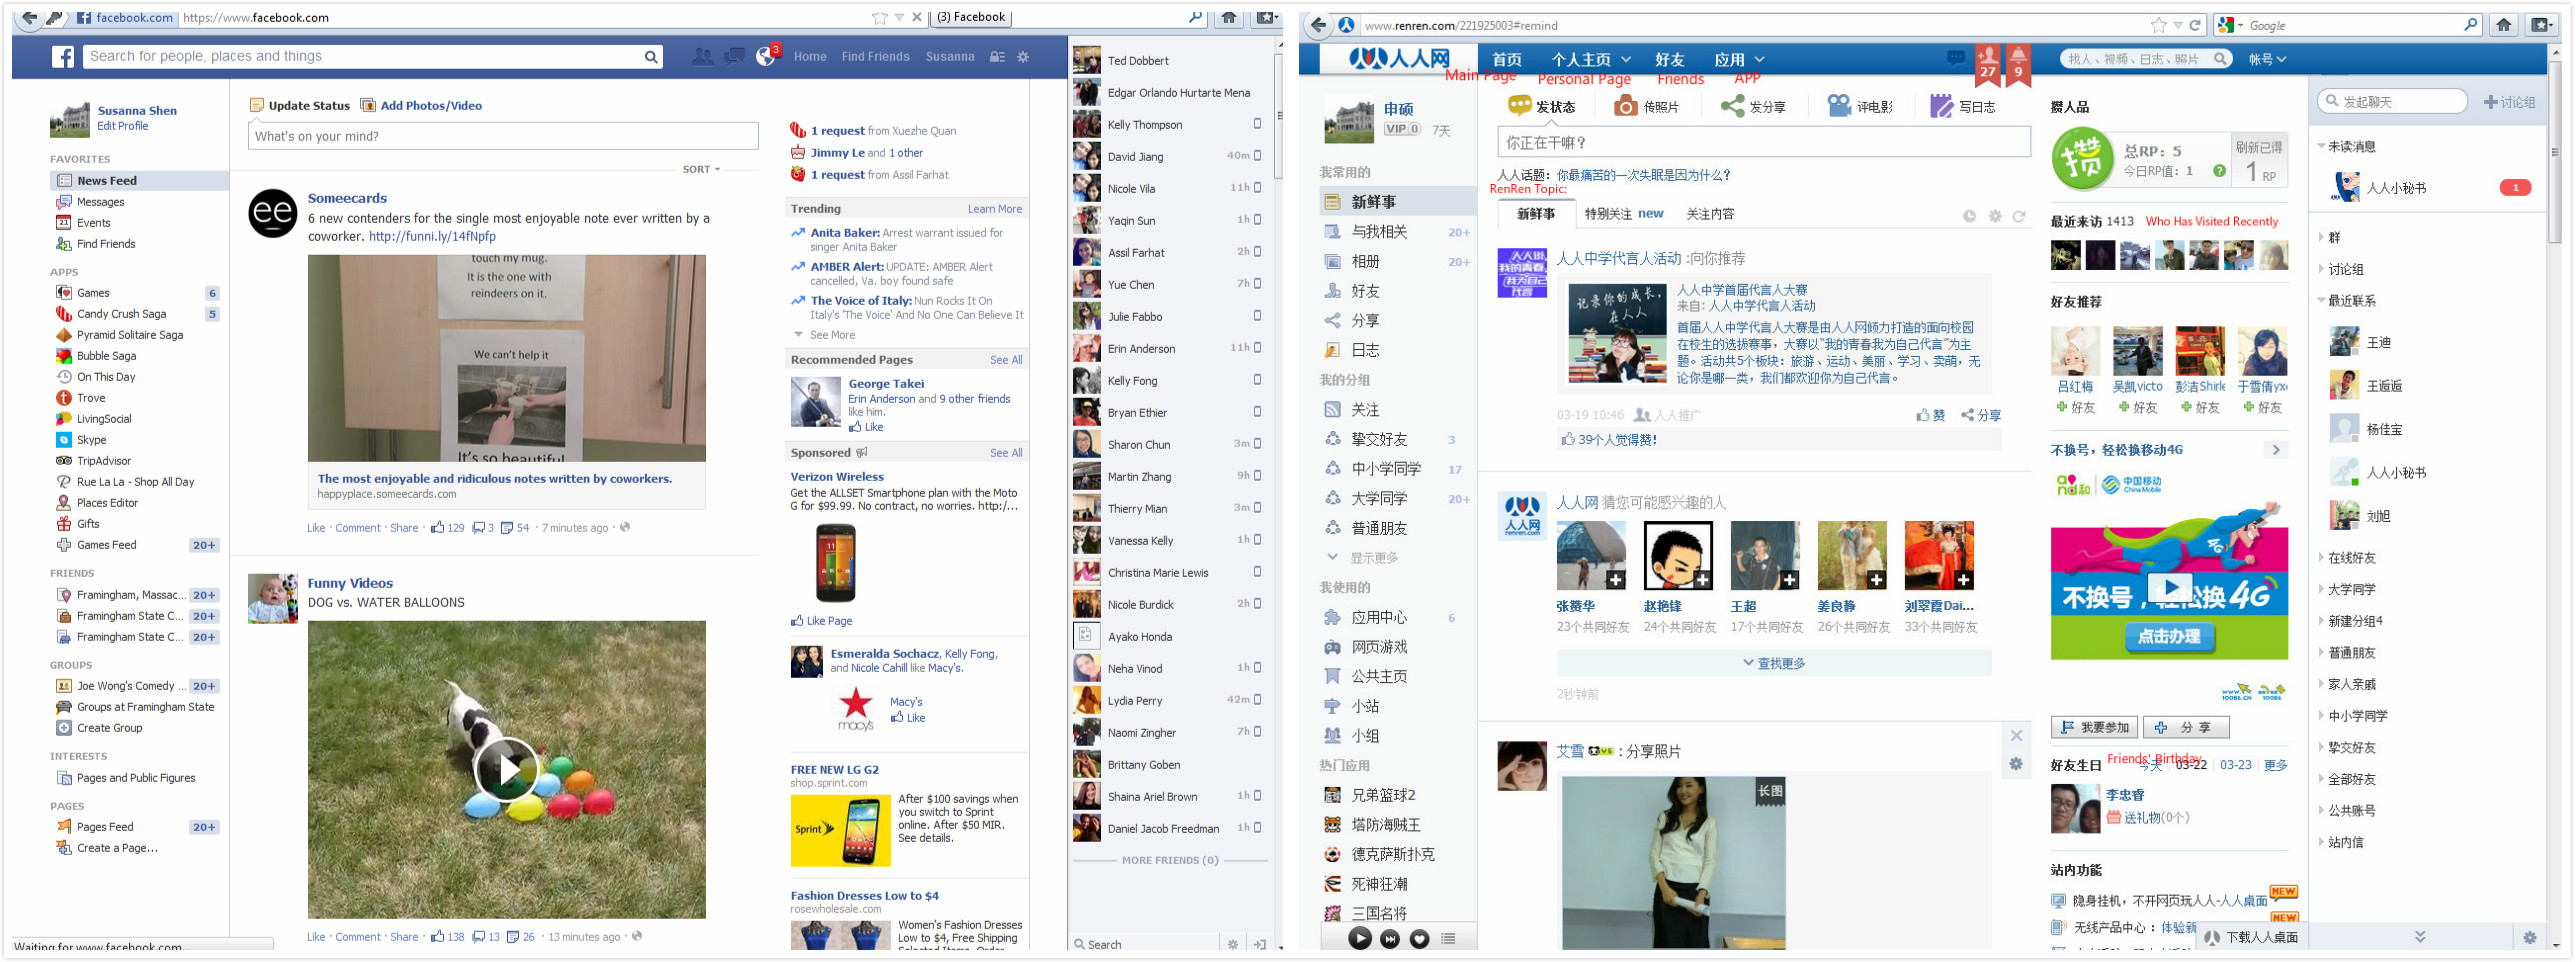
Task: Expand See More under Trending
Action: 831,335
